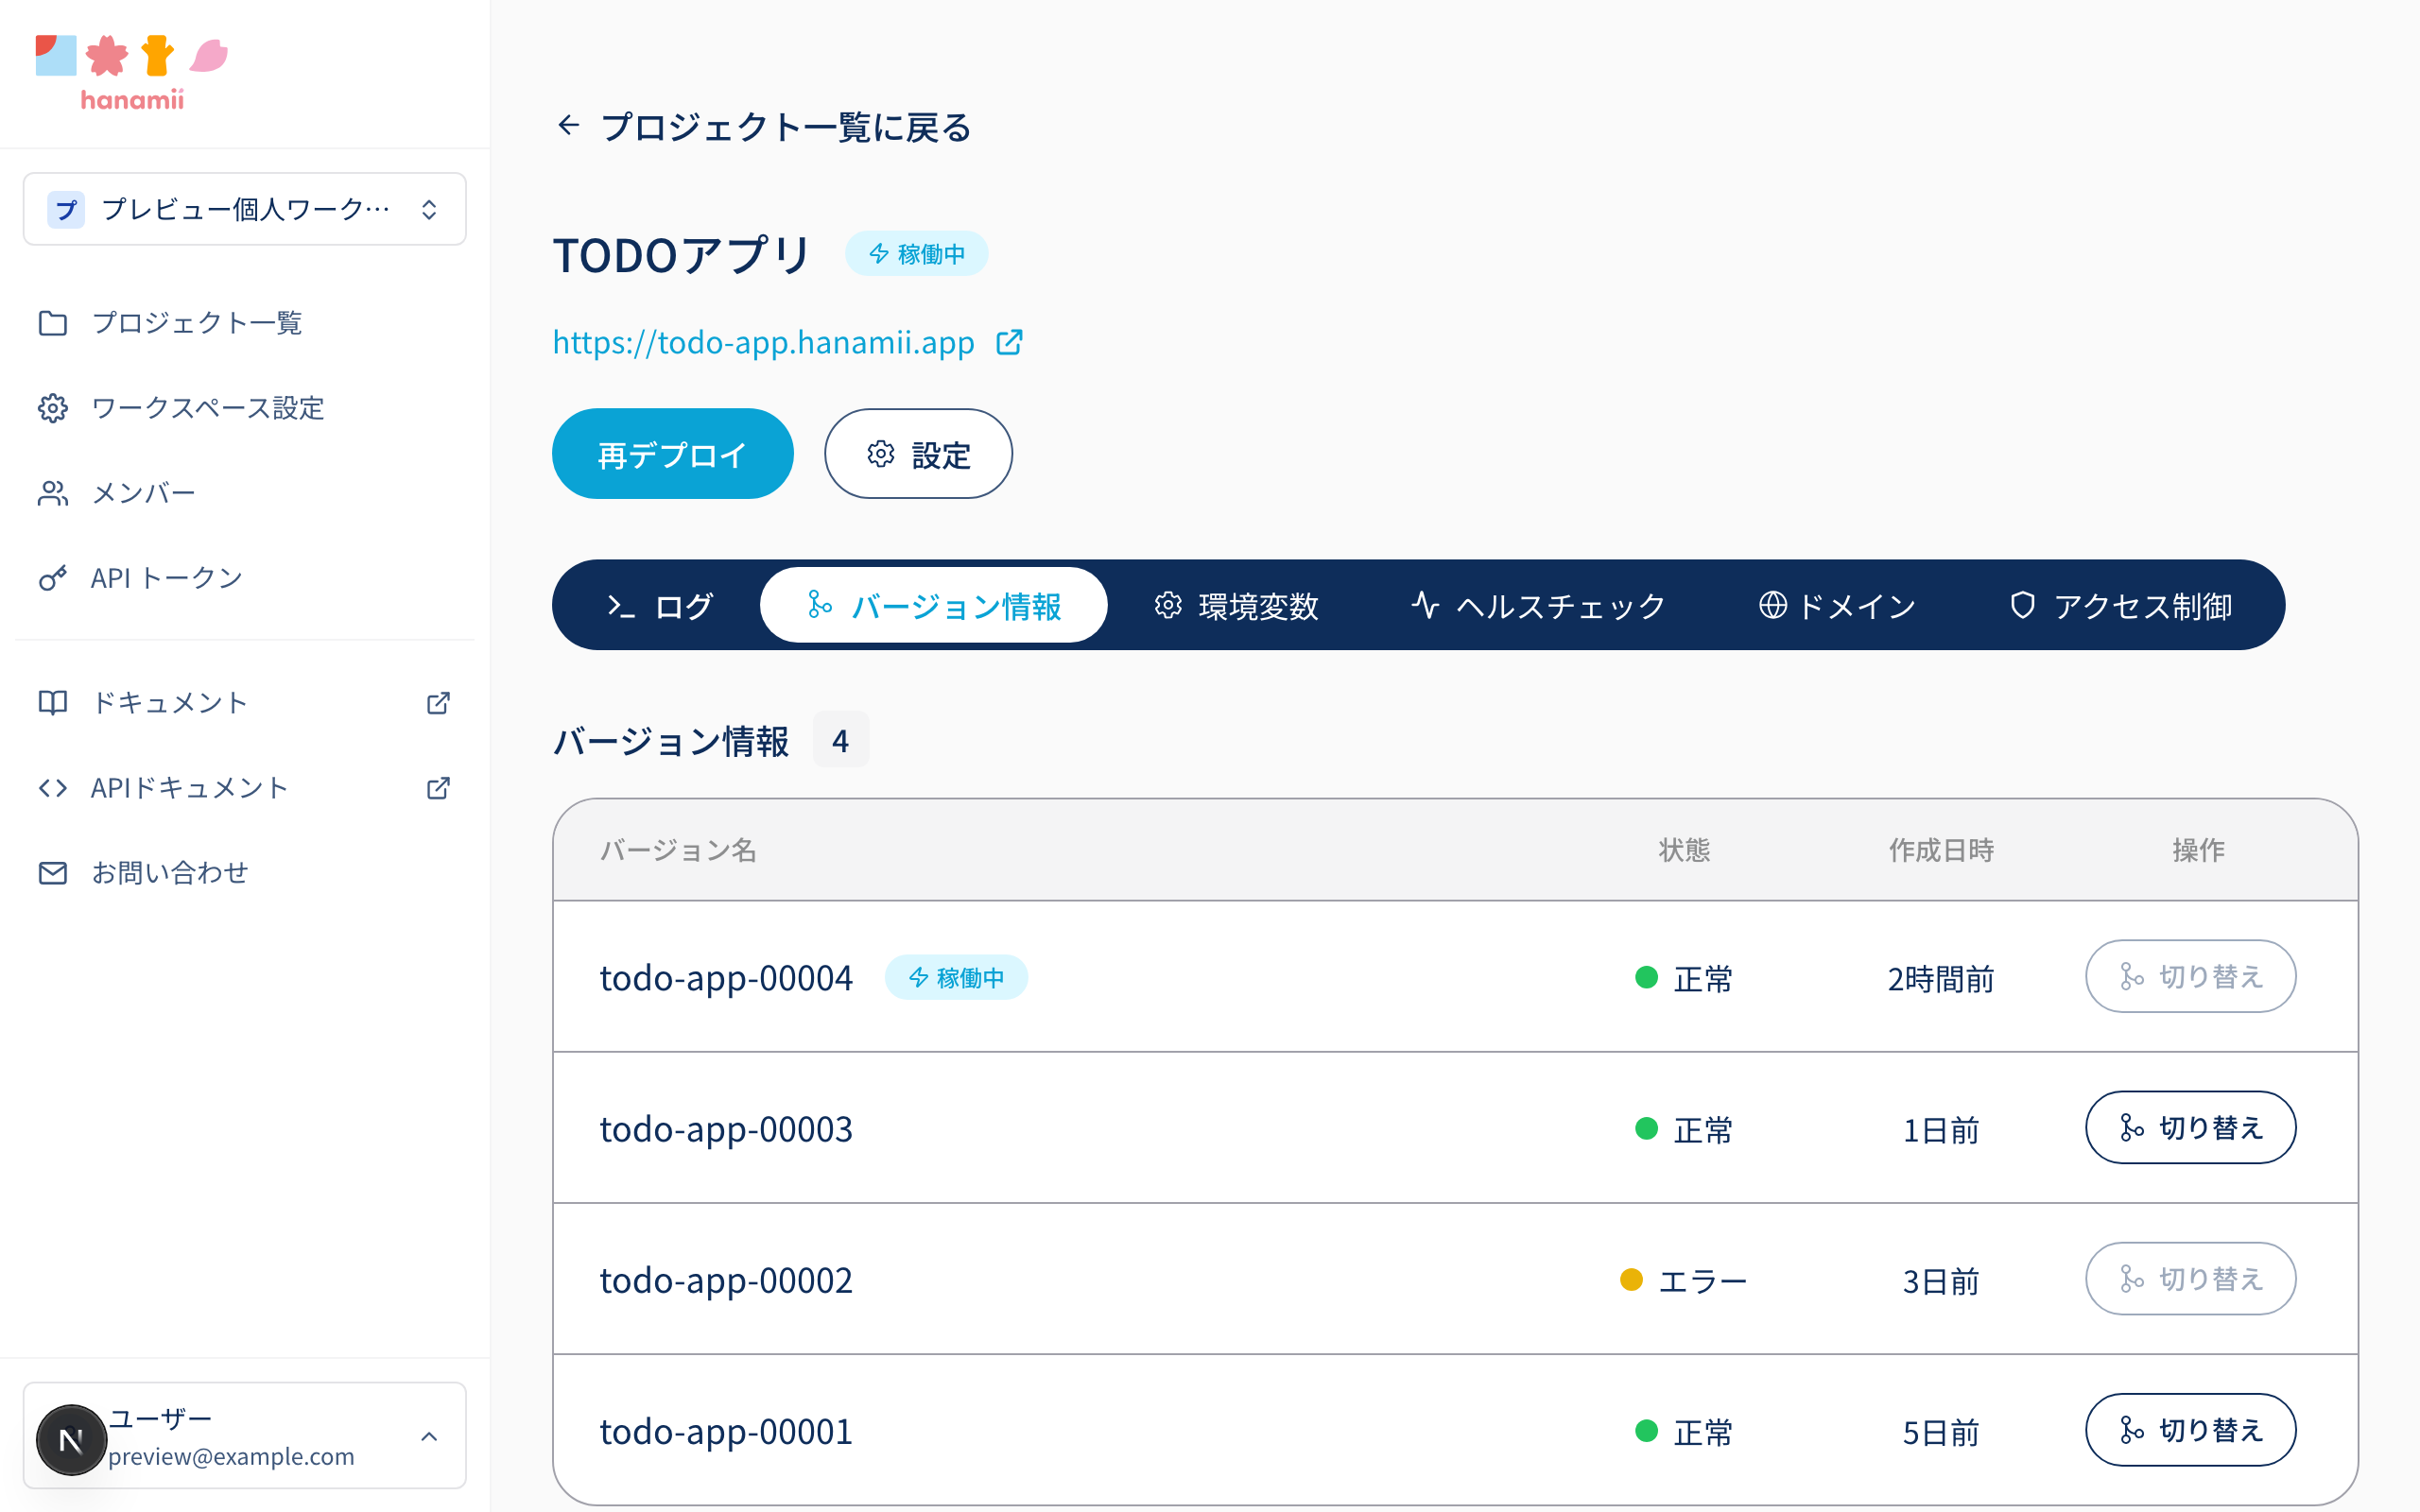Click the preview@example.com user email
The height and width of the screenshot is (1512, 2420).
point(231,1456)
